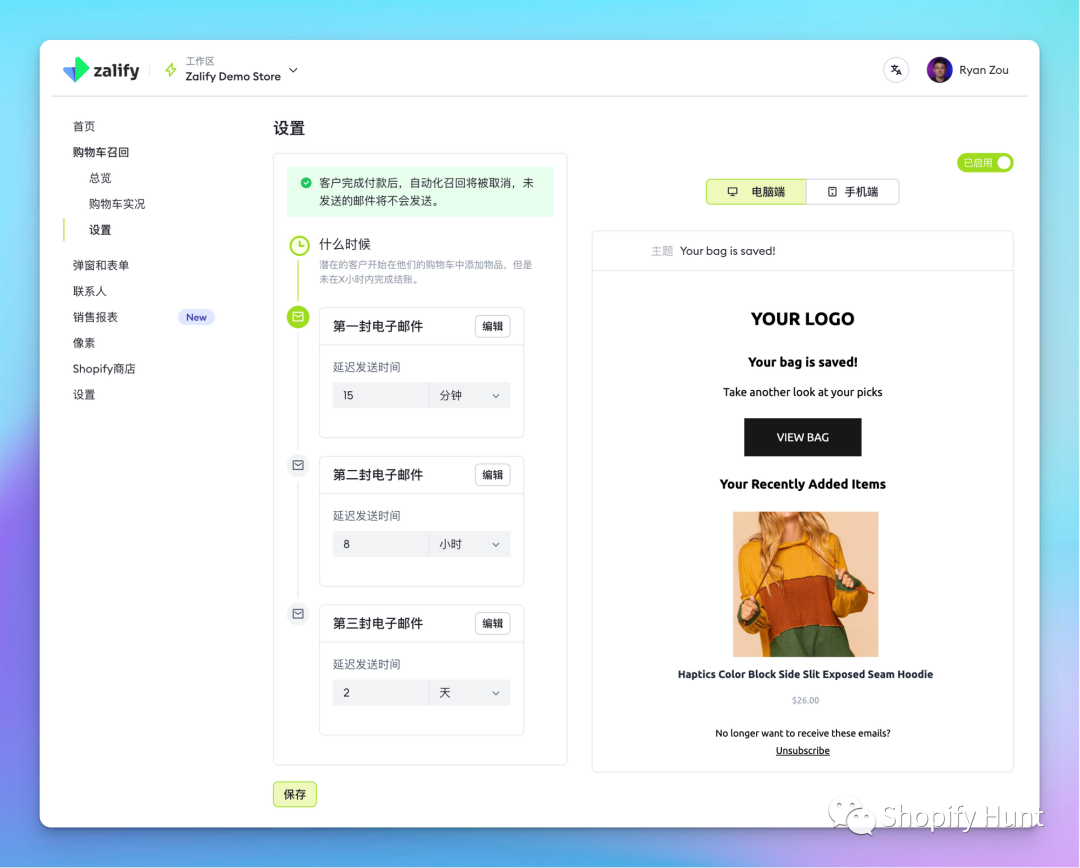The width and height of the screenshot is (1080, 868).
Task: Click Ryan Zou's profile avatar
Action: point(938,69)
